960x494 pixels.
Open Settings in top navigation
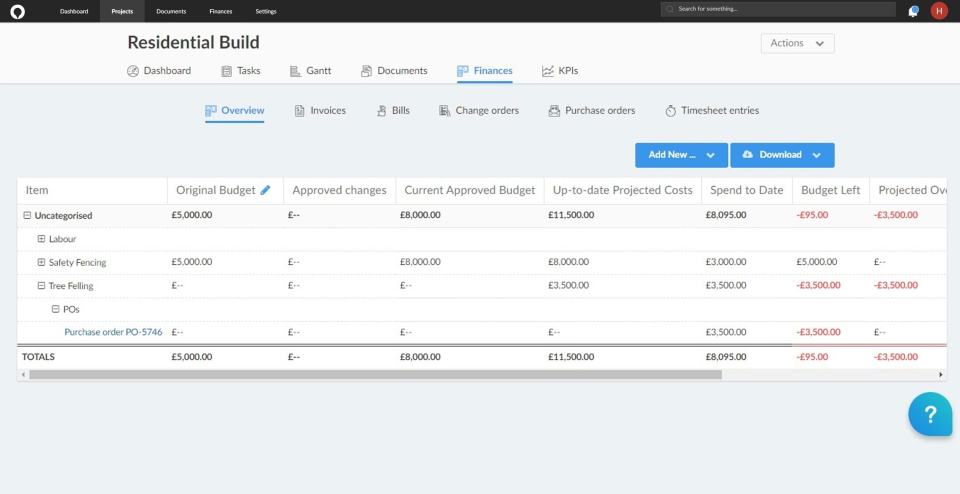click(266, 11)
